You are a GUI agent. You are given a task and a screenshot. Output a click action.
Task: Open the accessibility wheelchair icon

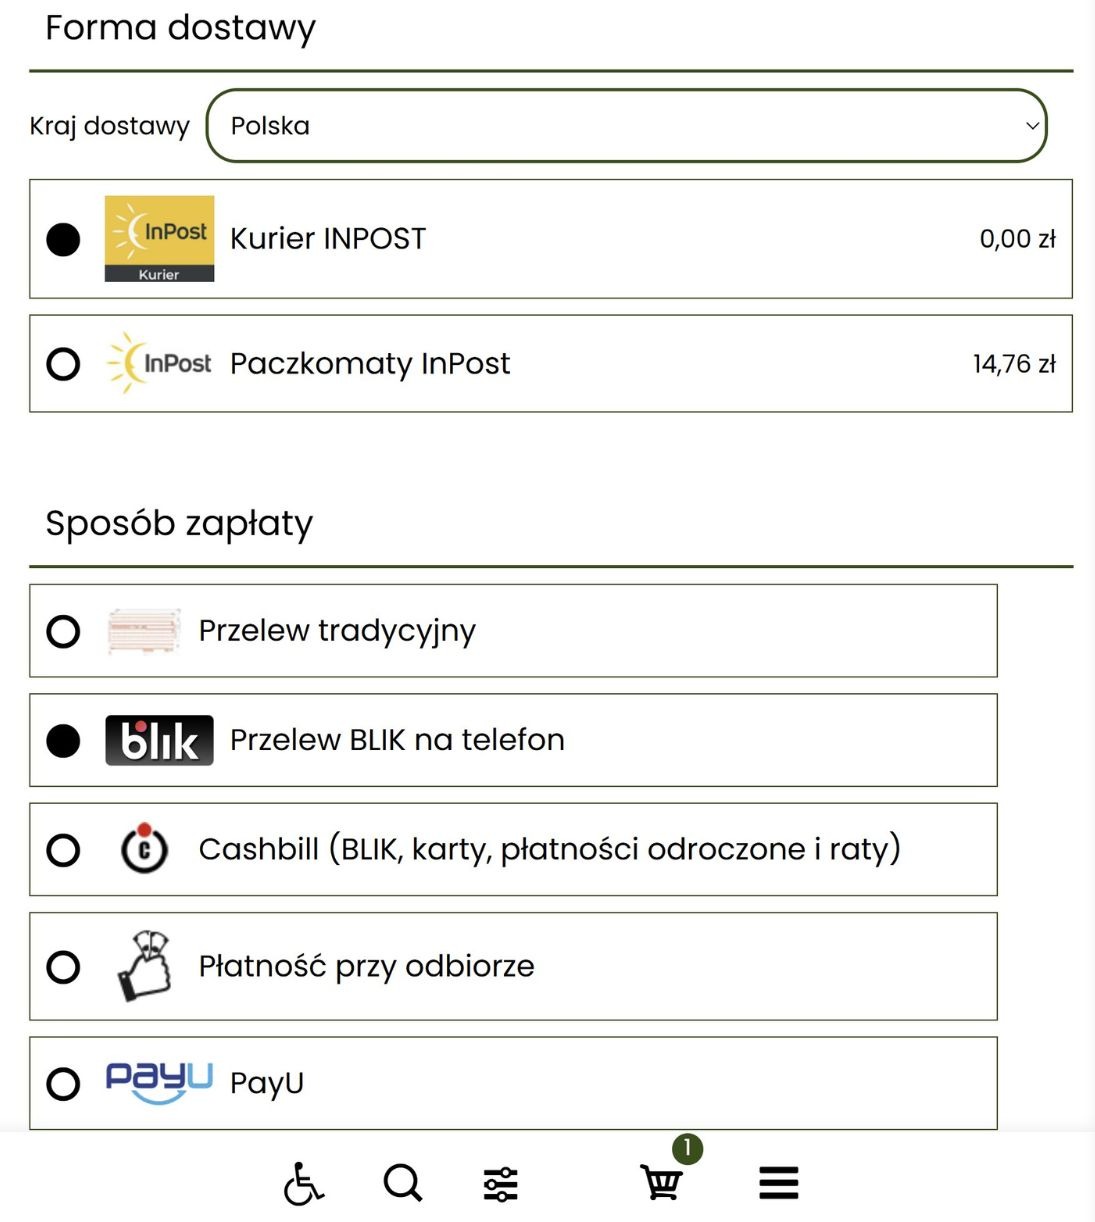pos(304,1183)
